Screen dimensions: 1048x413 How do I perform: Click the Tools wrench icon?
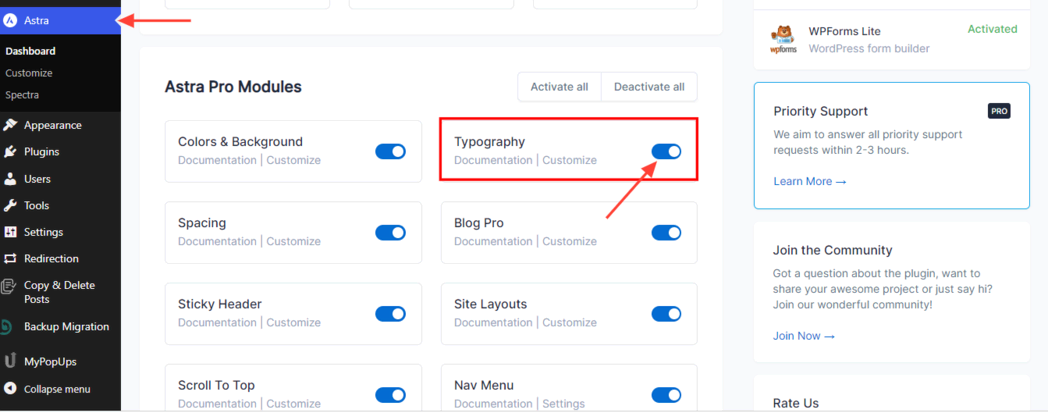tap(10, 205)
